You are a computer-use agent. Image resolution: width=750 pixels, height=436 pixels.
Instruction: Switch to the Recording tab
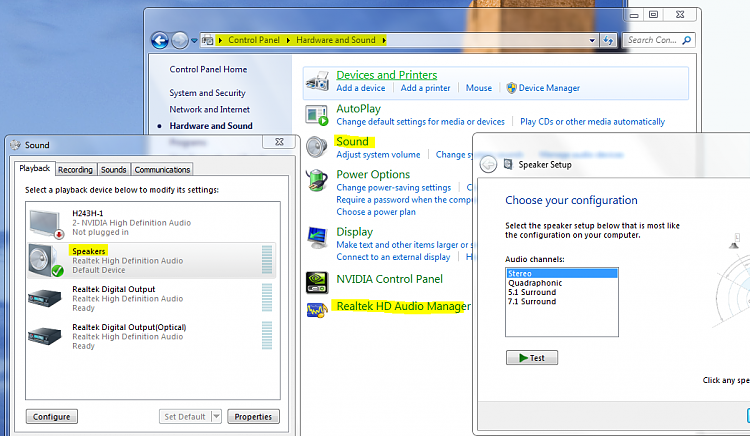coord(76,170)
